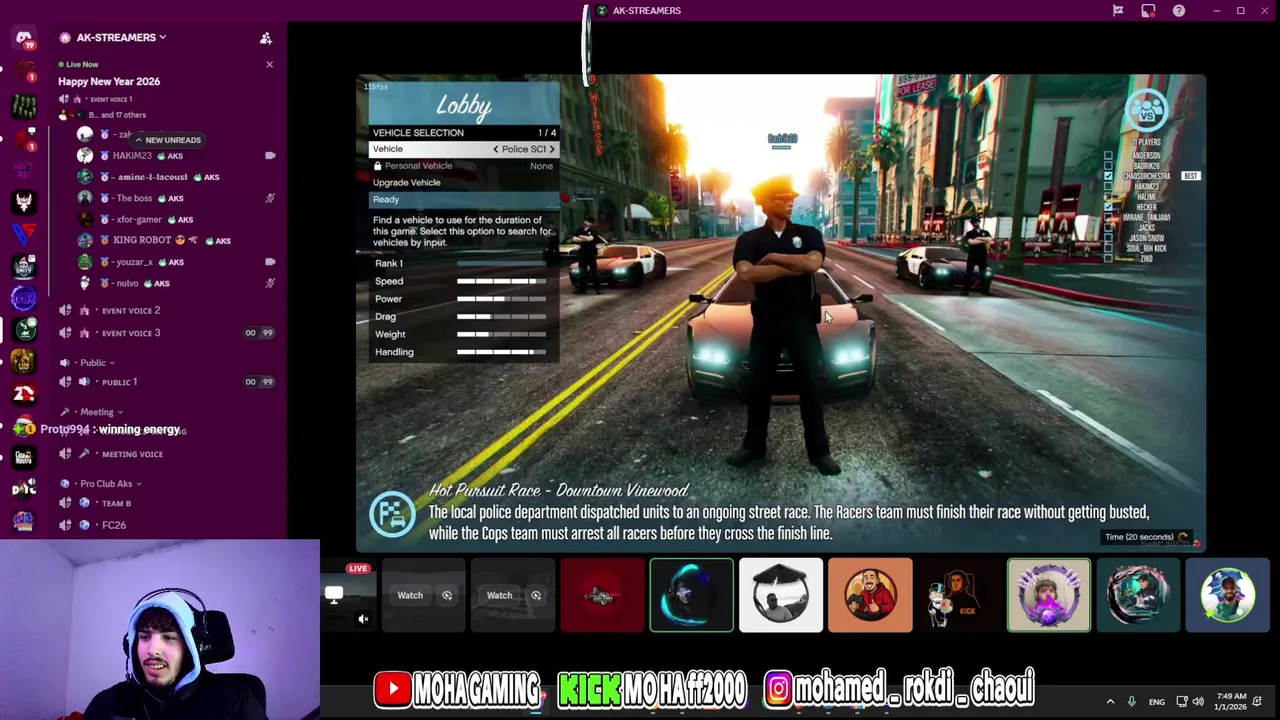Viewport: 1280px width, 720px height.
Task: Click the Speed stat bar
Action: (501, 282)
